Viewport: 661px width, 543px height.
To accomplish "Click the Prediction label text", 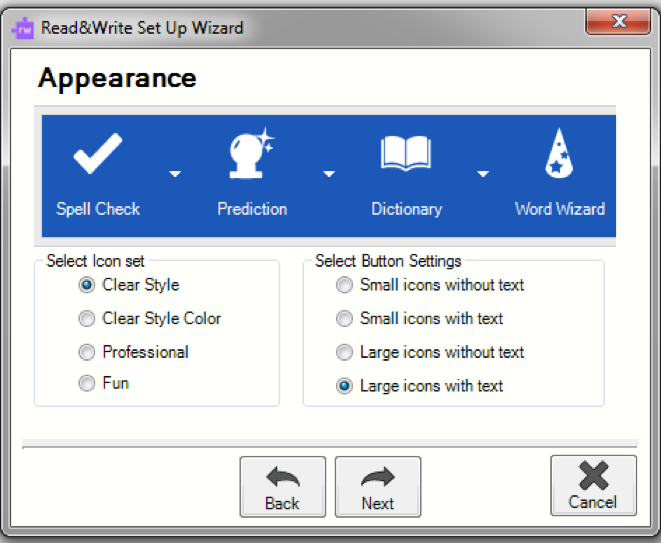I will 252,209.
